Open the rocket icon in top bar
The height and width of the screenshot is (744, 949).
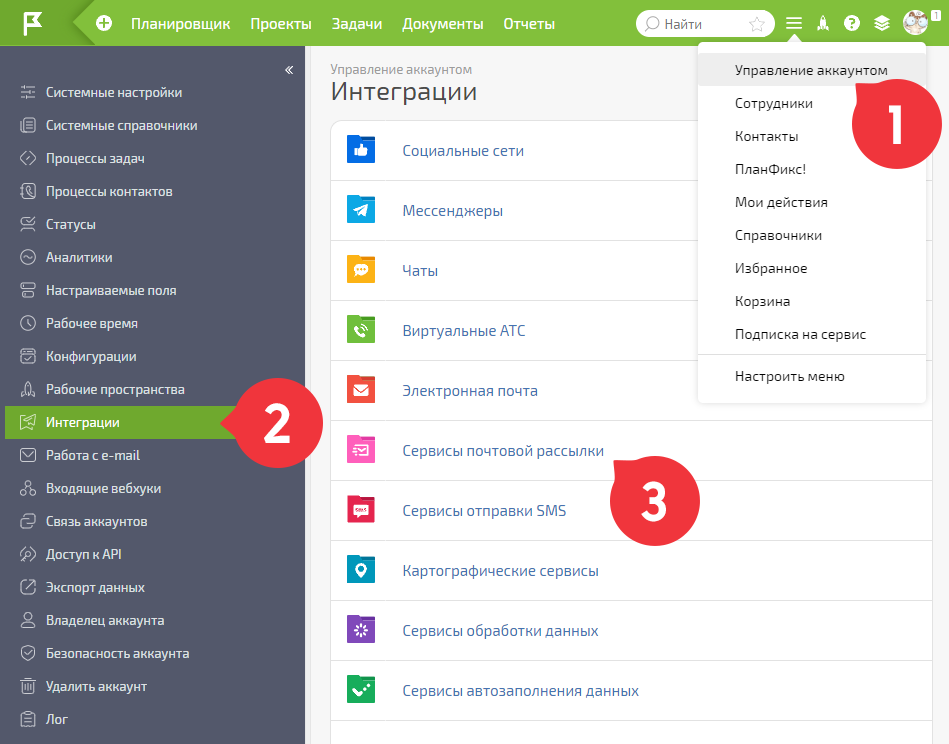tap(823, 24)
